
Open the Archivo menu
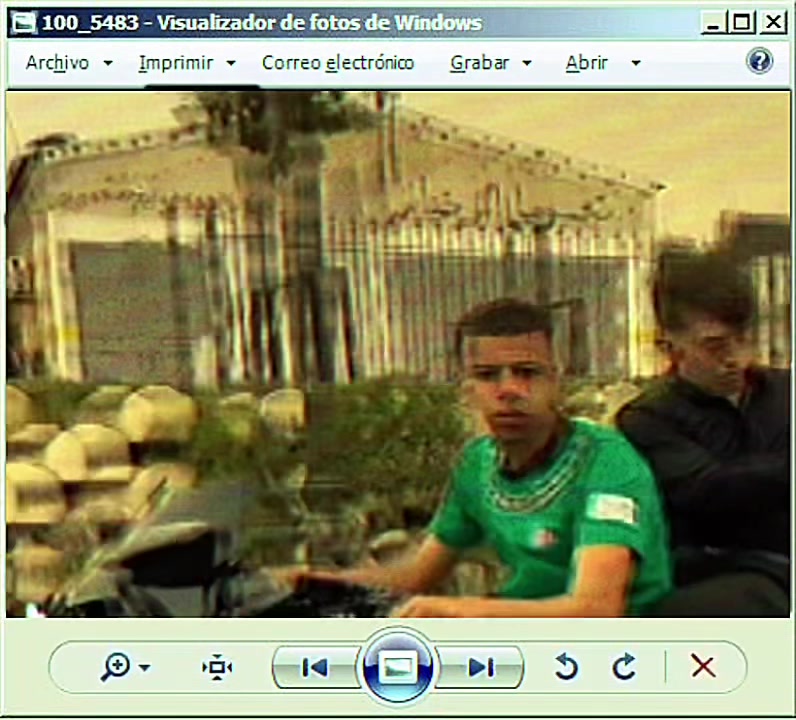coord(57,63)
